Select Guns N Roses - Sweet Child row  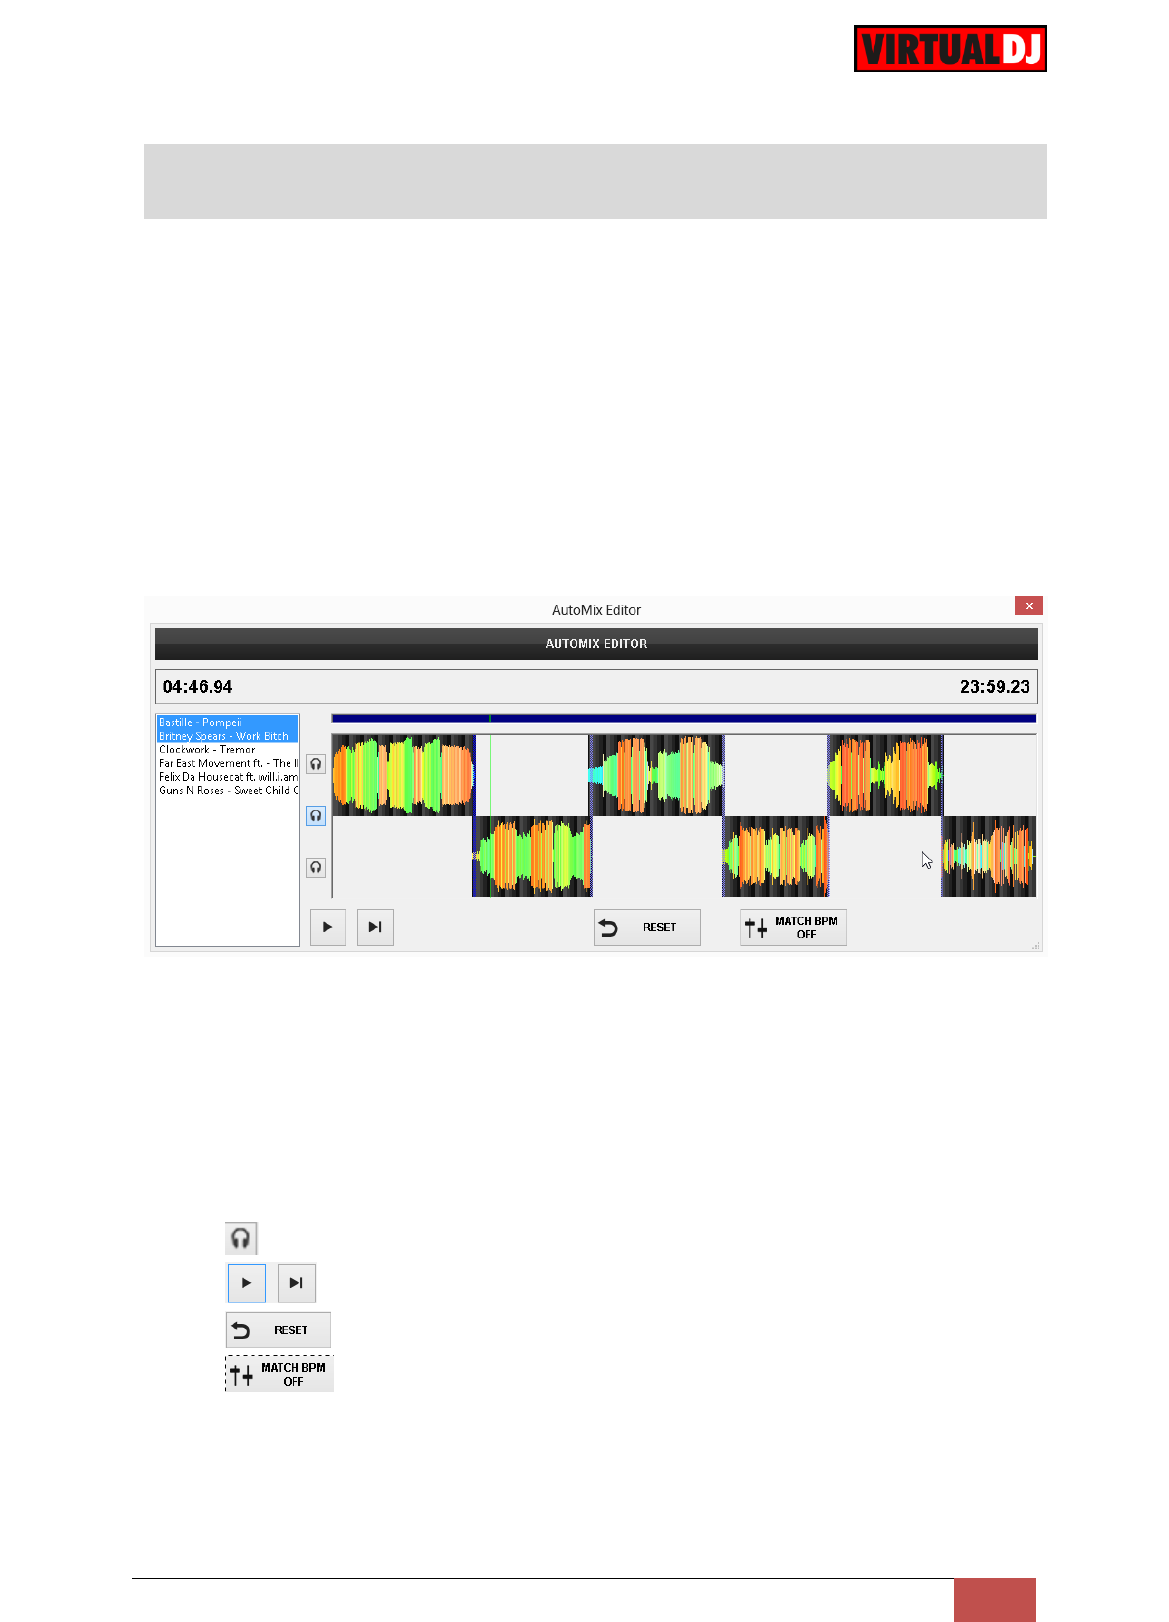tap(227, 790)
